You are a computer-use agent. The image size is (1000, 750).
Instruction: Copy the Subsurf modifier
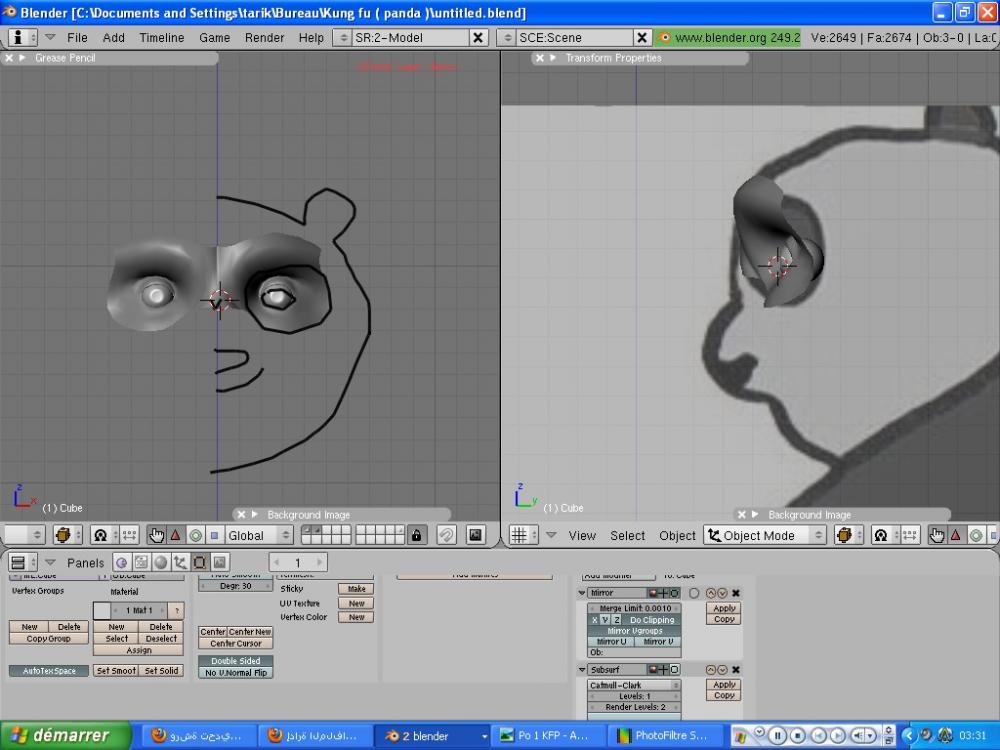coord(724,695)
